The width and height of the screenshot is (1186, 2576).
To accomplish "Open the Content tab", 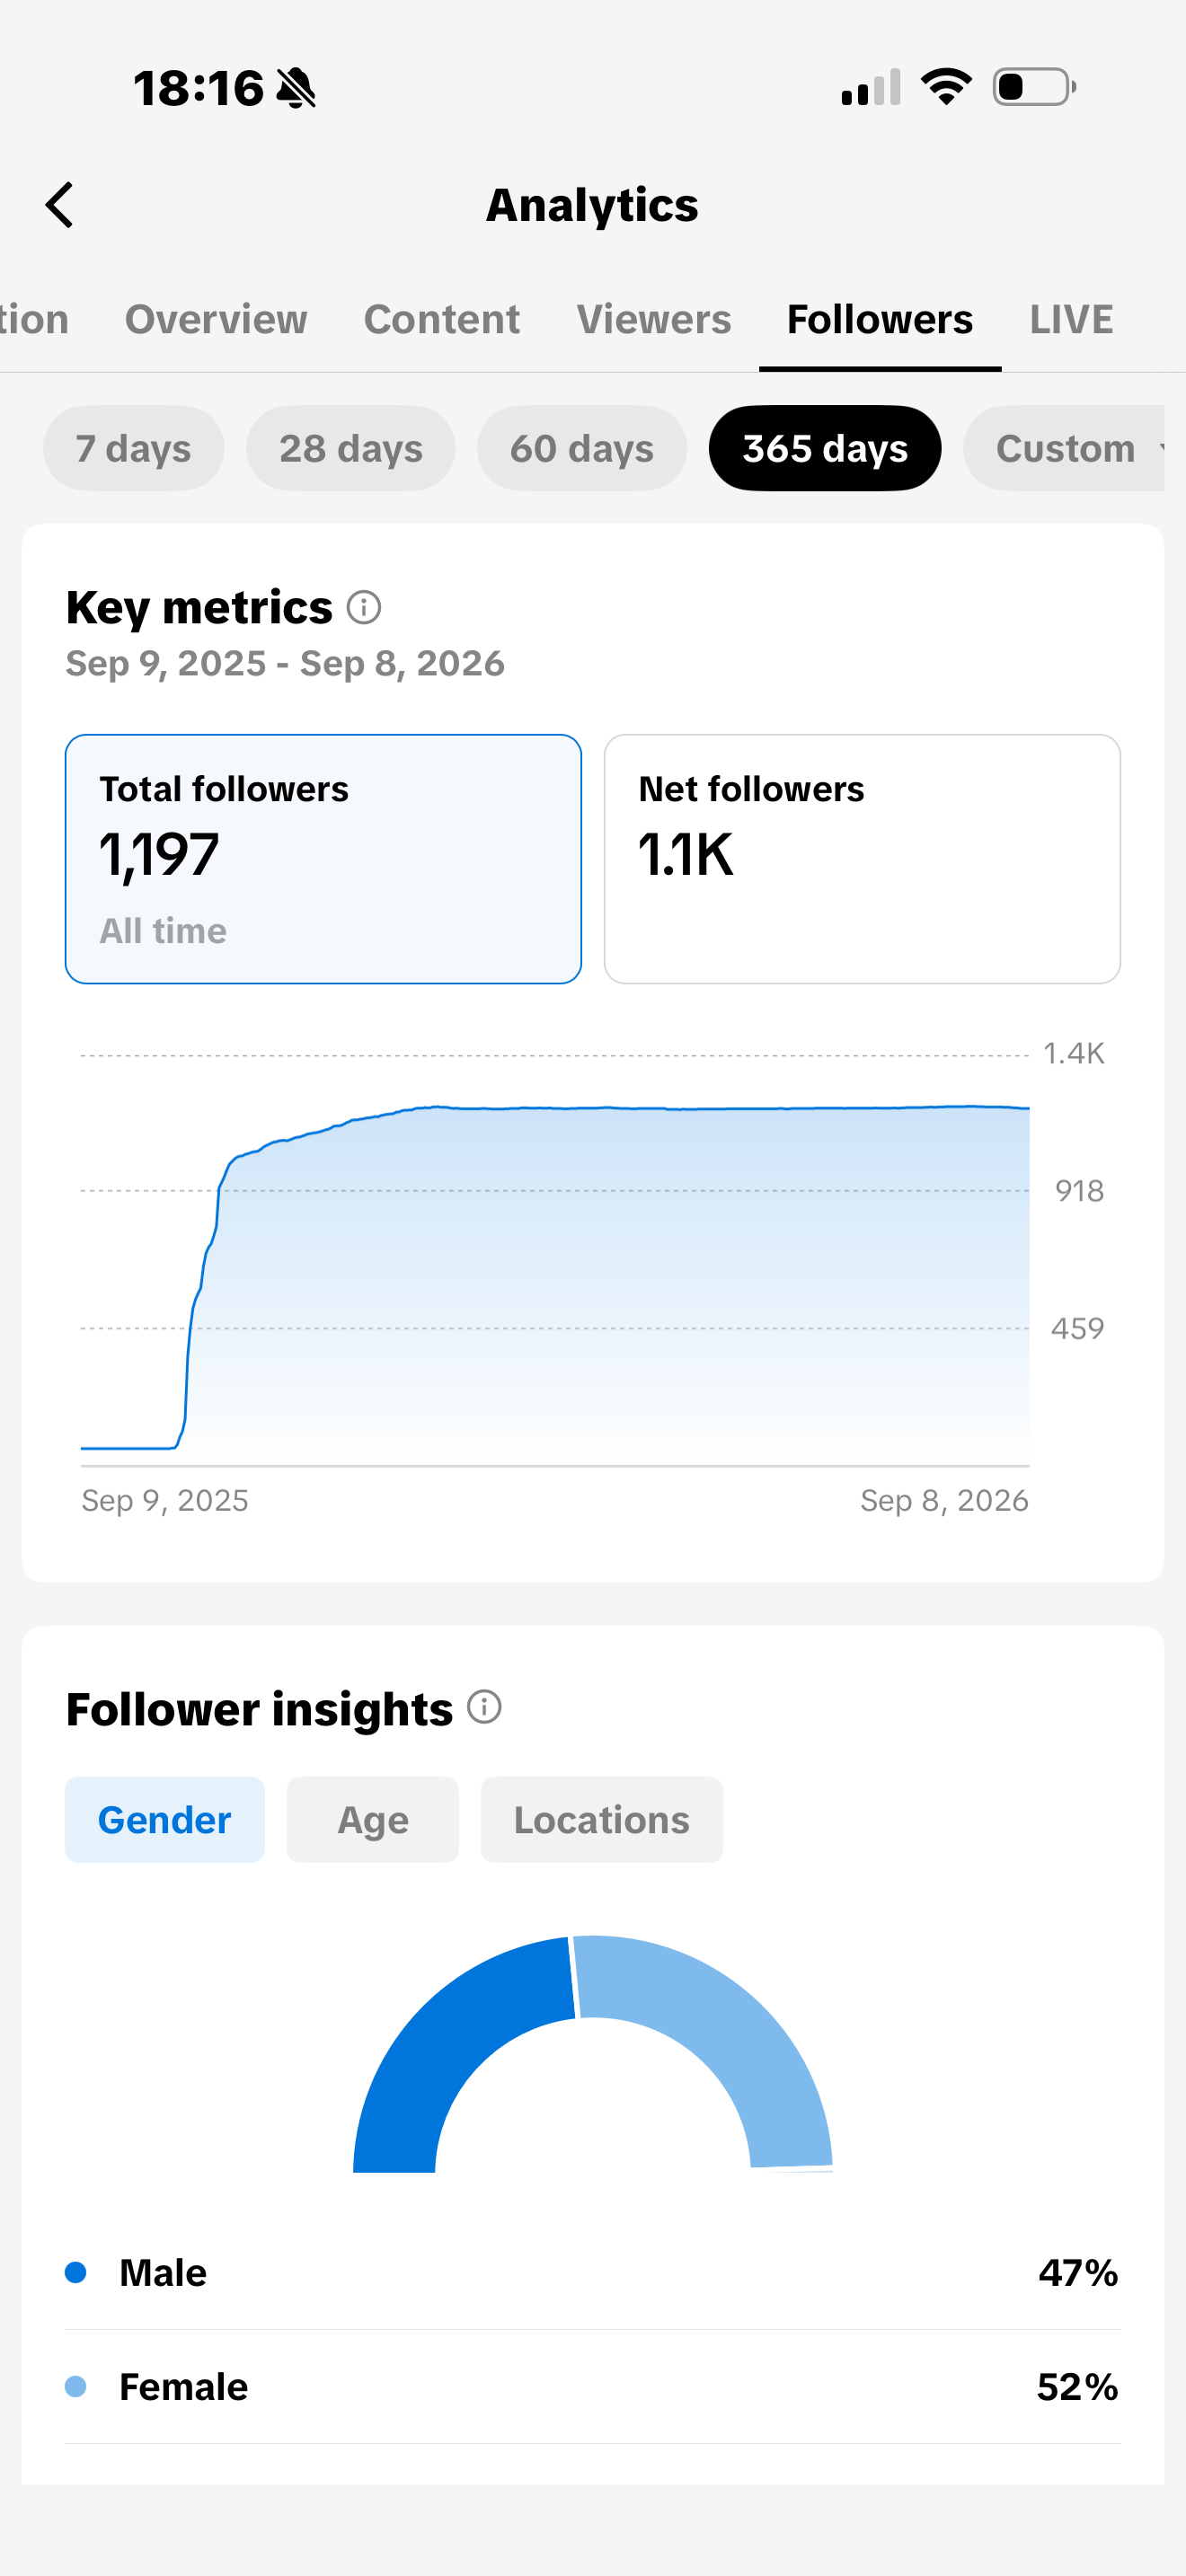I will [442, 320].
